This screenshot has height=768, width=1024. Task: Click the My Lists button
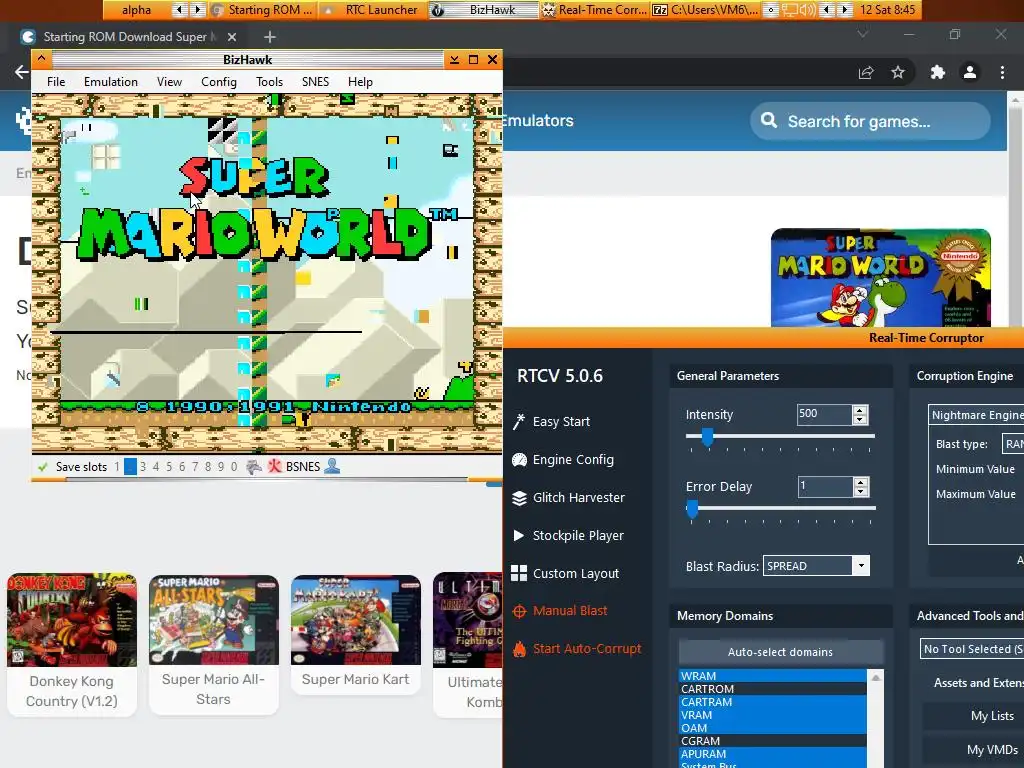tap(973, 716)
